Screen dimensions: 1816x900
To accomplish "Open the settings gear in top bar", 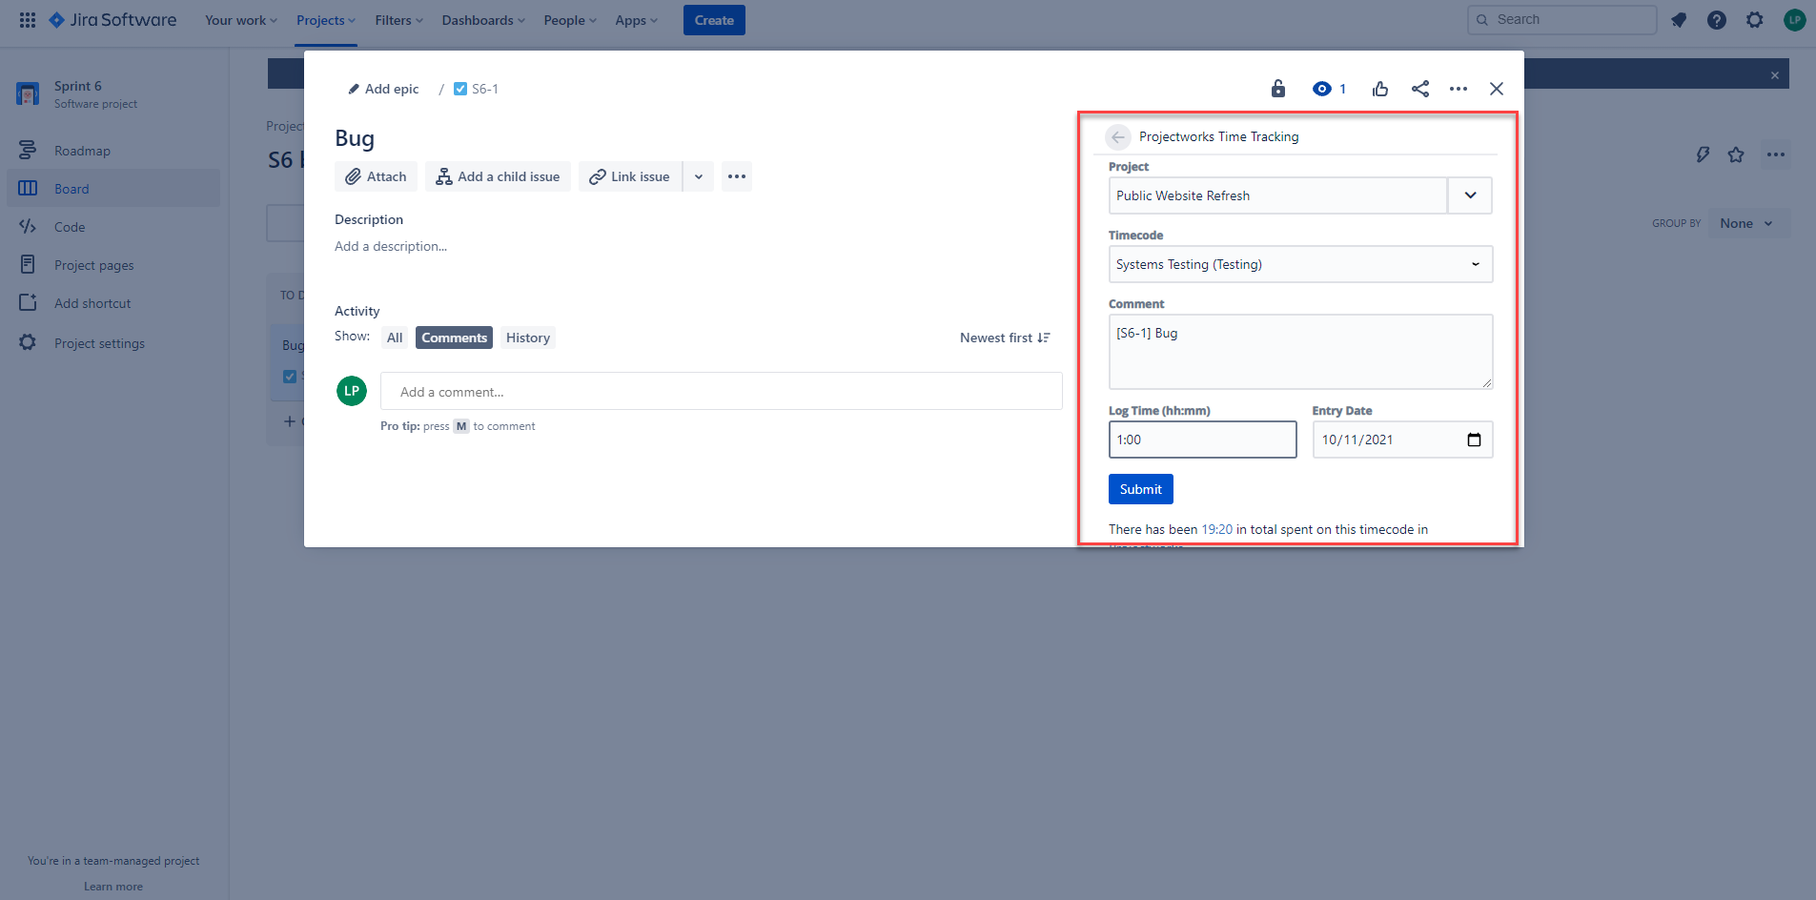I will coord(1755,20).
